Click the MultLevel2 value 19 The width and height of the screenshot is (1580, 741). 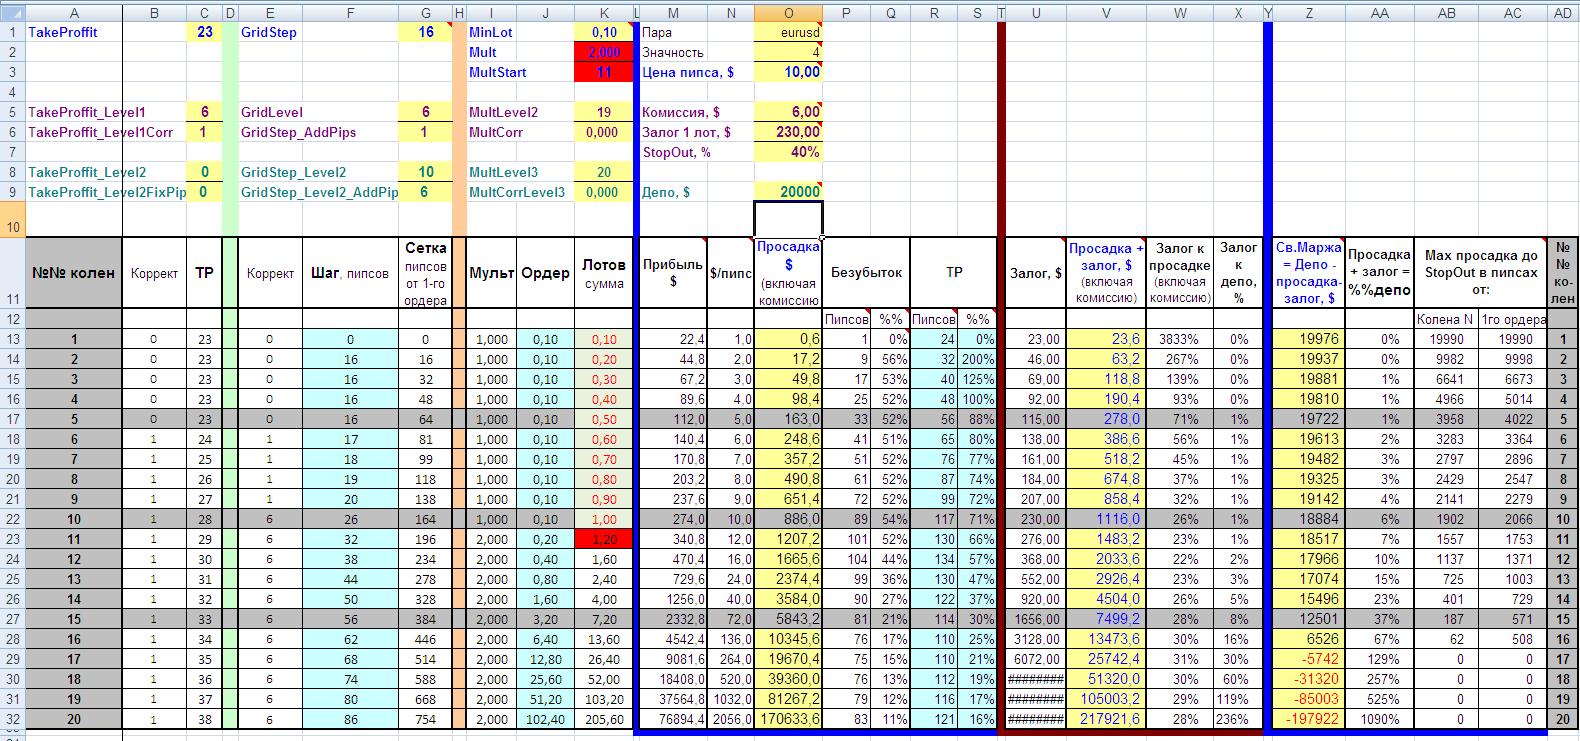click(x=604, y=112)
